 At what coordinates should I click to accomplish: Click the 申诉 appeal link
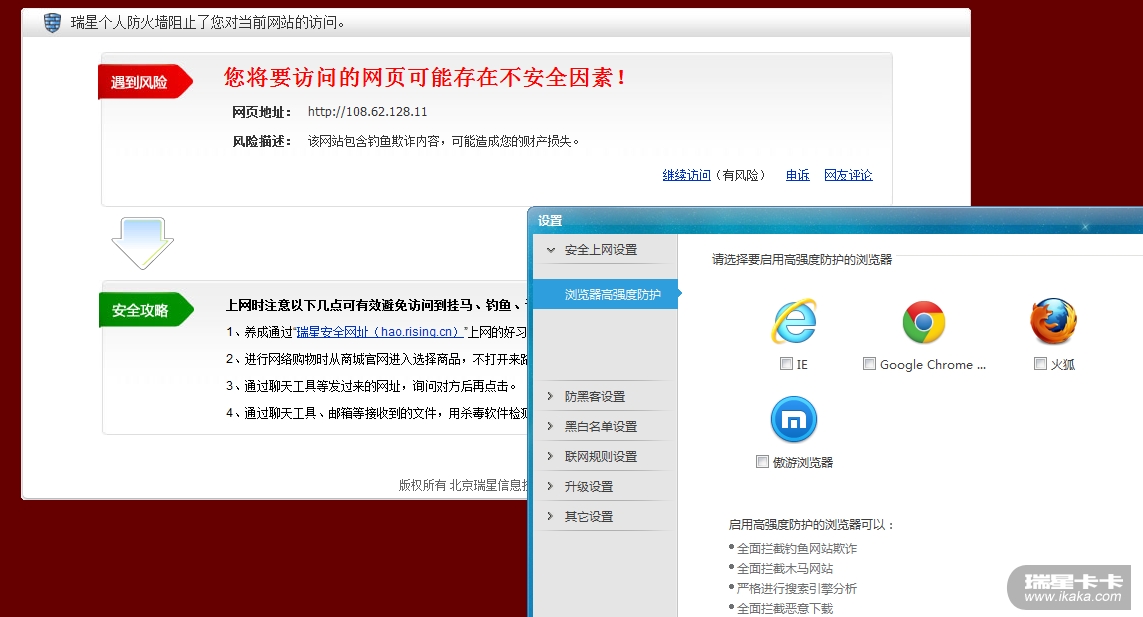coord(797,175)
